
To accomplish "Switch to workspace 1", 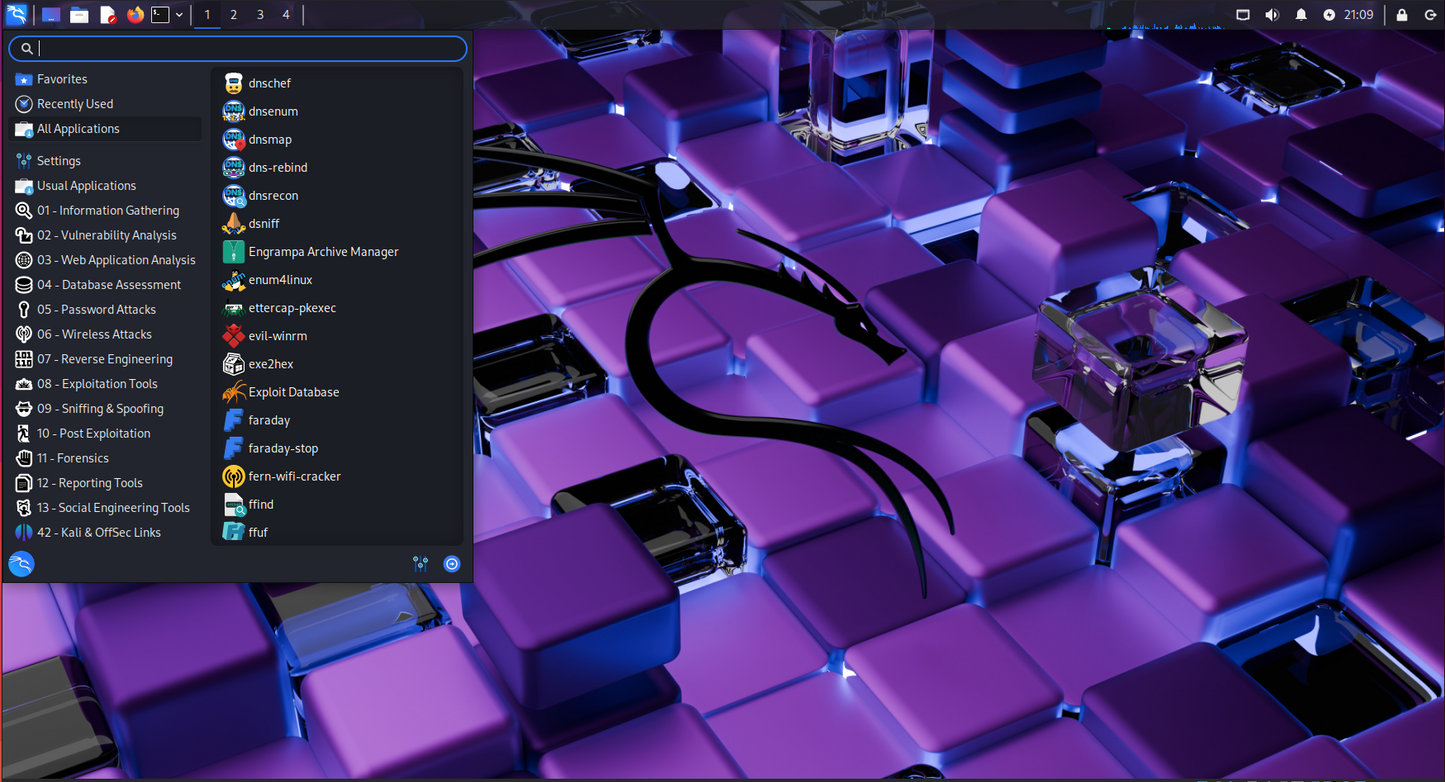I will (207, 15).
